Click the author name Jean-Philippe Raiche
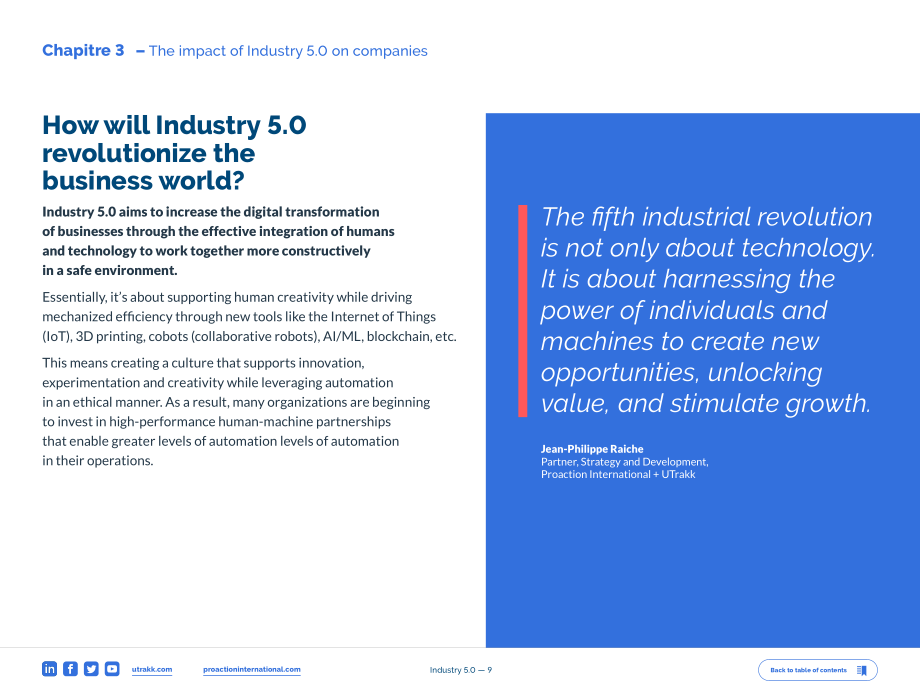This screenshot has height=690, width=920. (592, 449)
